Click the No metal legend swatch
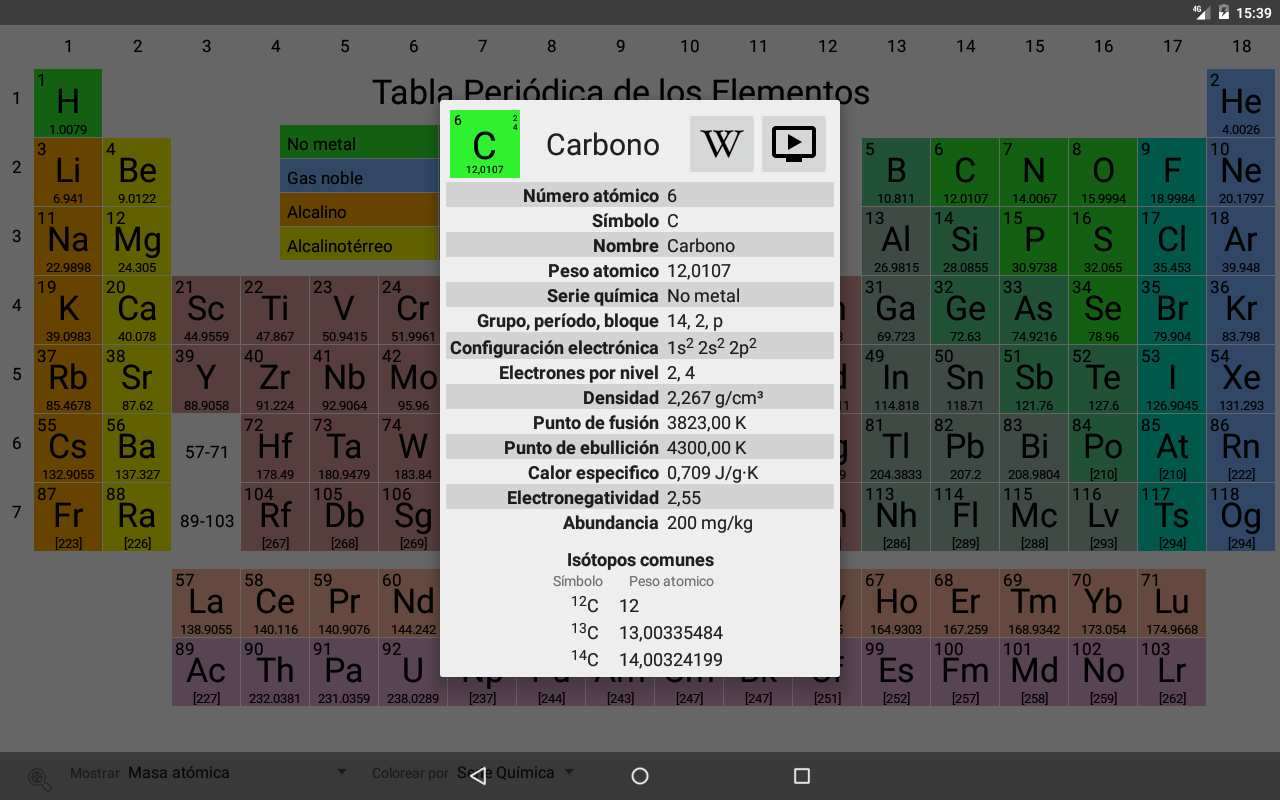Screen dimensions: 1280x800 coord(358,144)
